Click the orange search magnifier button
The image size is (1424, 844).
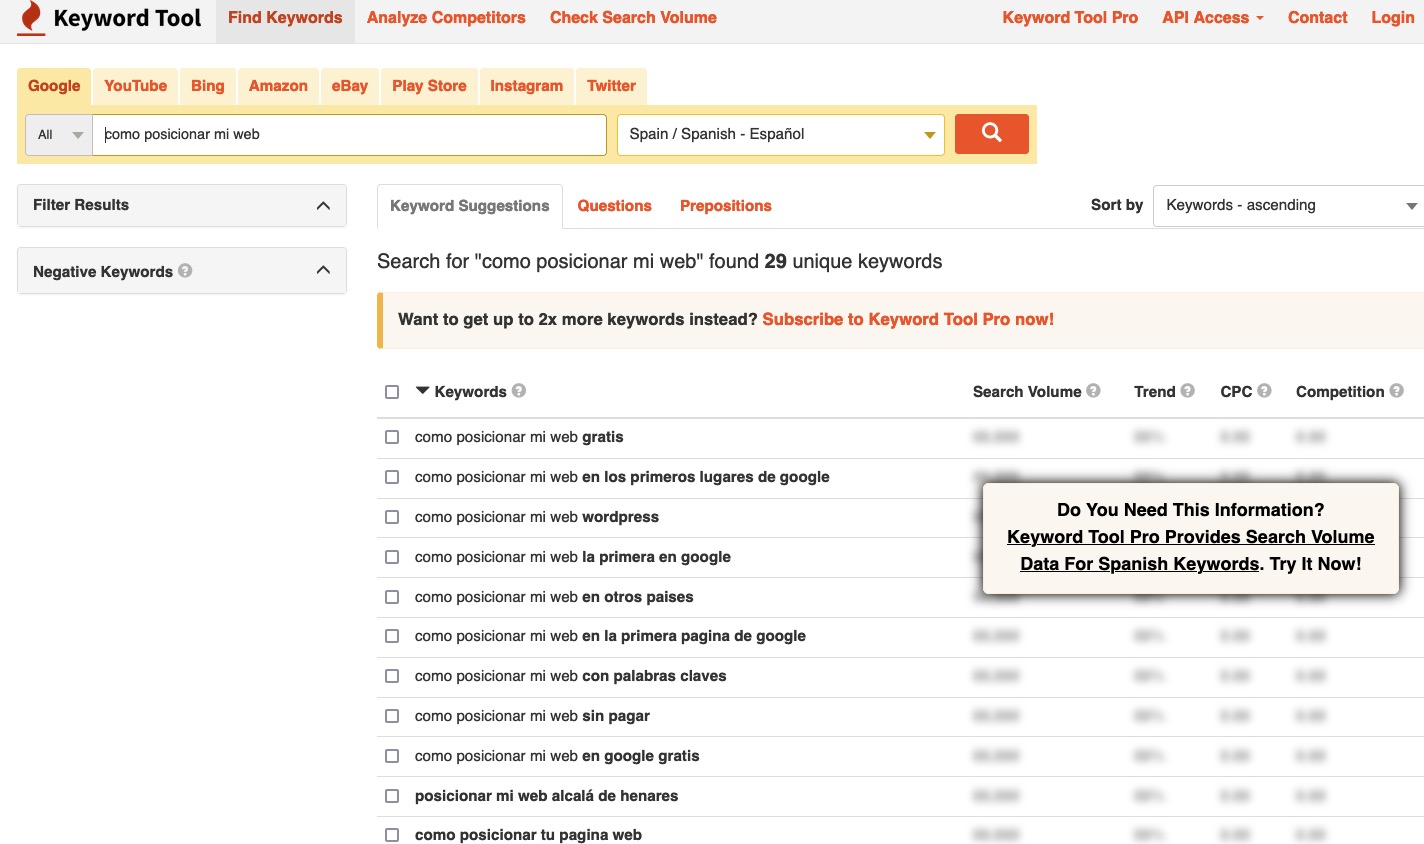[991, 133]
